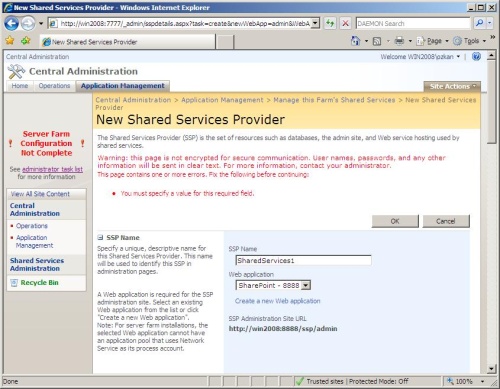
Task: Click Shared Services Administration sidebar heading
Action: coord(37,264)
